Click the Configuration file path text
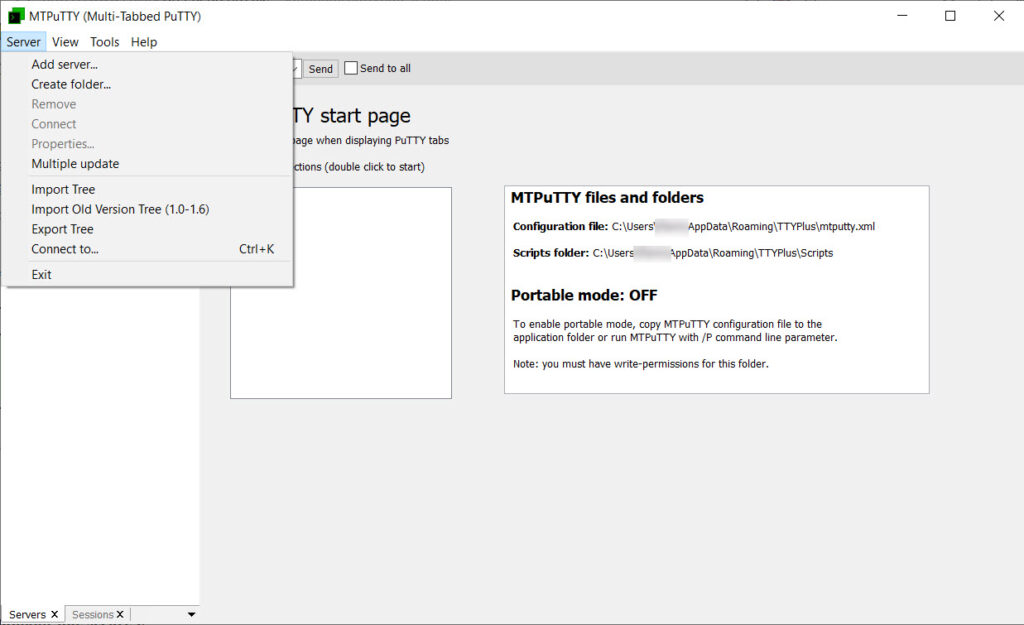This screenshot has height=625, width=1024. [743, 227]
